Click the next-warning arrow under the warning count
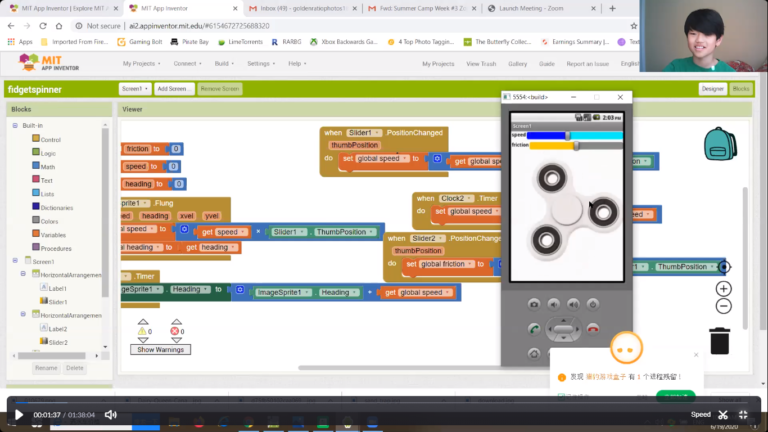The width and height of the screenshot is (768, 432). pos(143,340)
